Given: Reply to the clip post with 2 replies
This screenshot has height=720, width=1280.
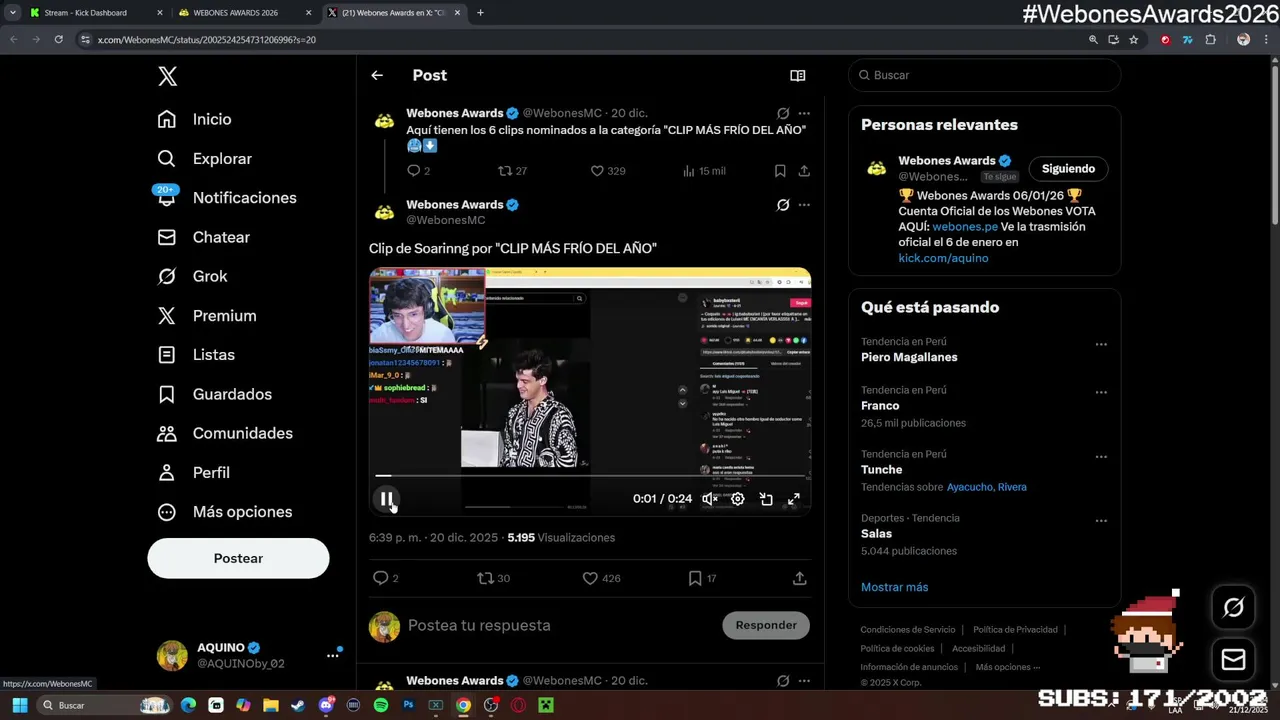Looking at the screenshot, I should (x=380, y=578).
